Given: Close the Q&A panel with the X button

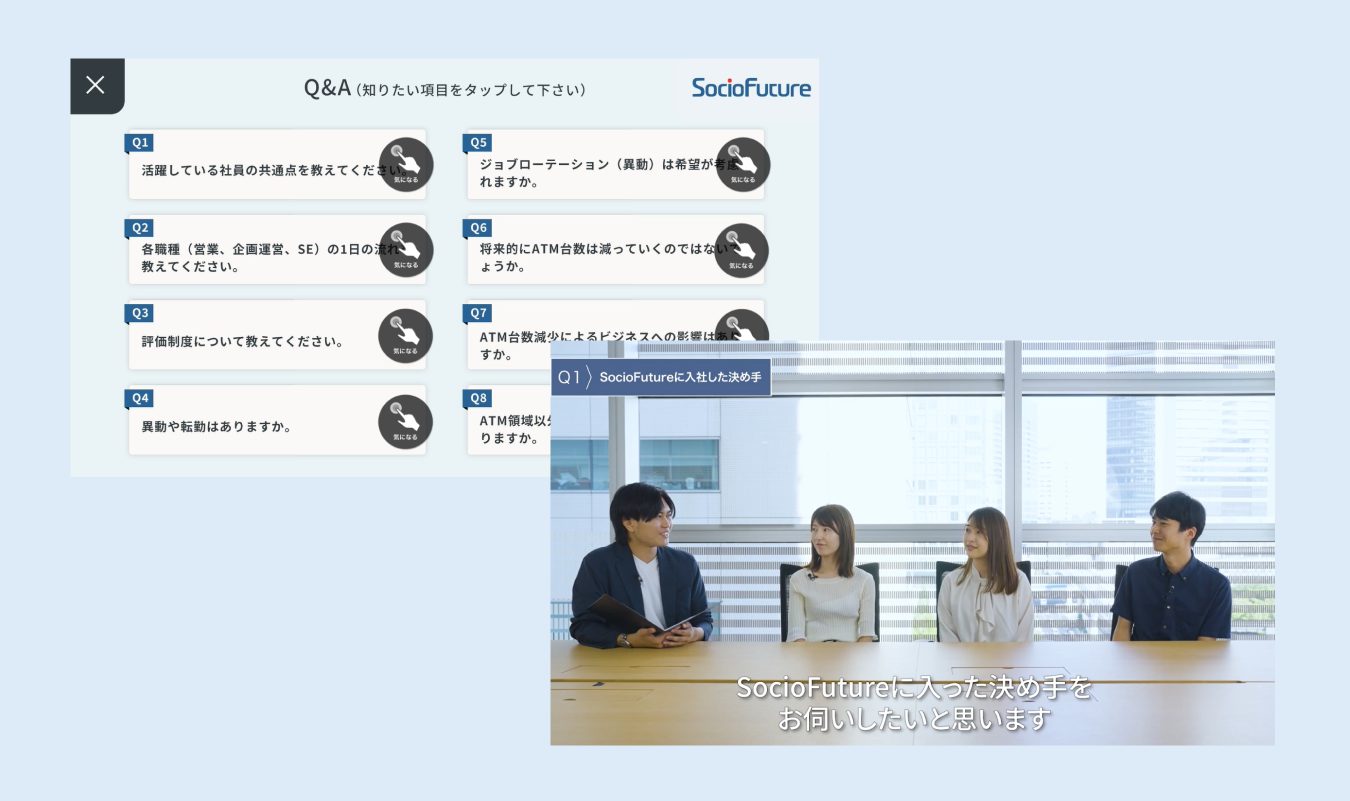Looking at the screenshot, I should 97,86.
